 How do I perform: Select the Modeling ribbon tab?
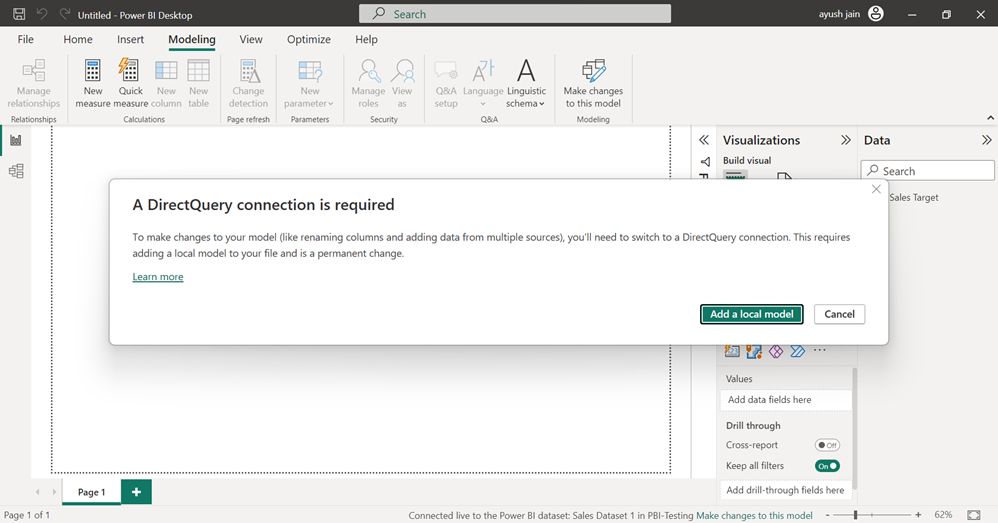[192, 39]
